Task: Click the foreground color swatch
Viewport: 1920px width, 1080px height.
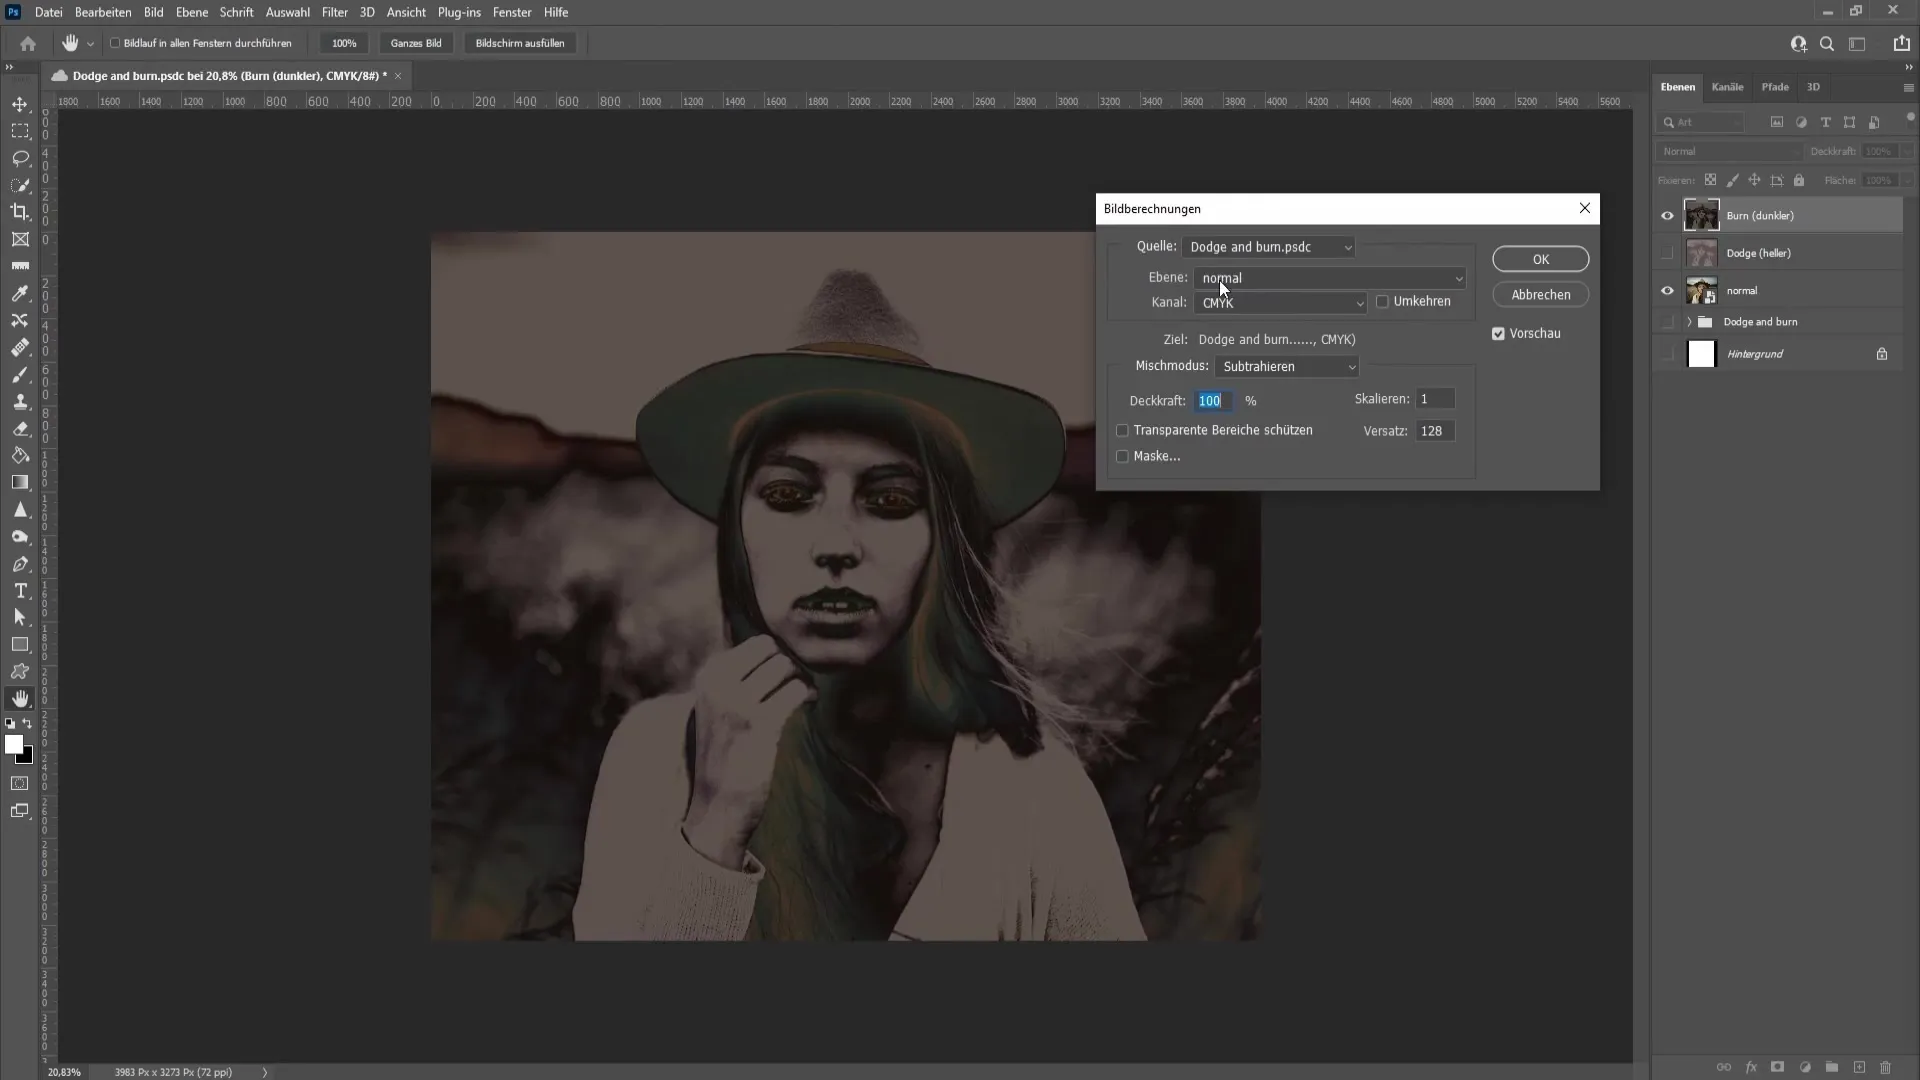Action: pyautogui.click(x=13, y=744)
